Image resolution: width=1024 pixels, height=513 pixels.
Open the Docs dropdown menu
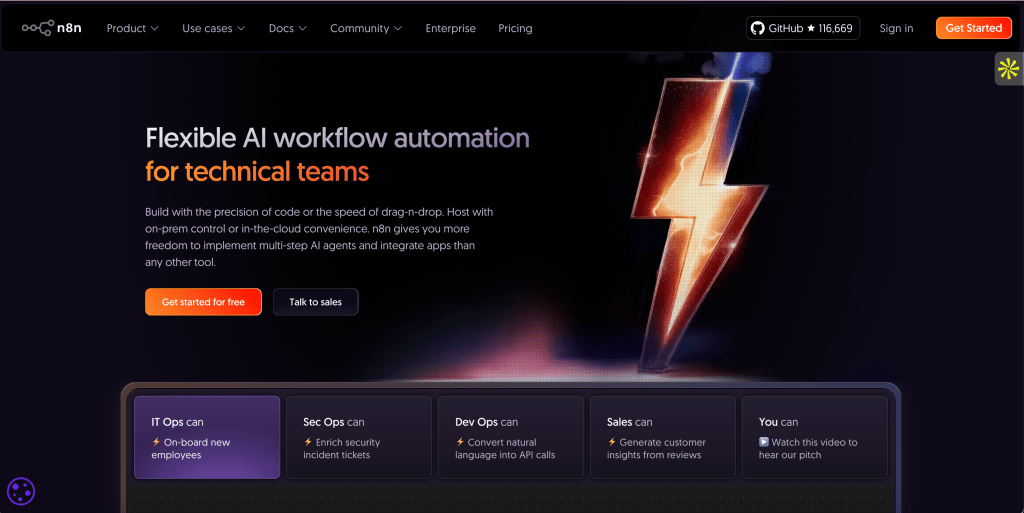pos(287,28)
